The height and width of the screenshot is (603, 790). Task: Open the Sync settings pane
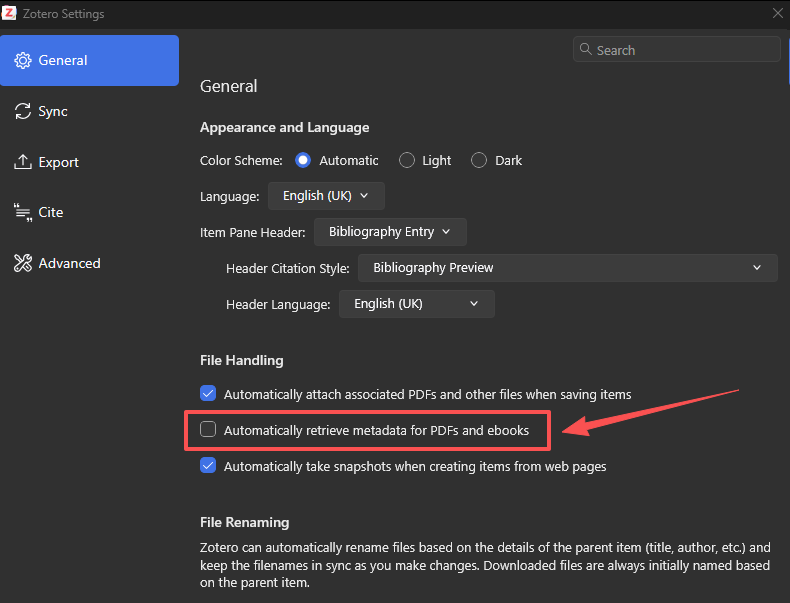(x=89, y=111)
